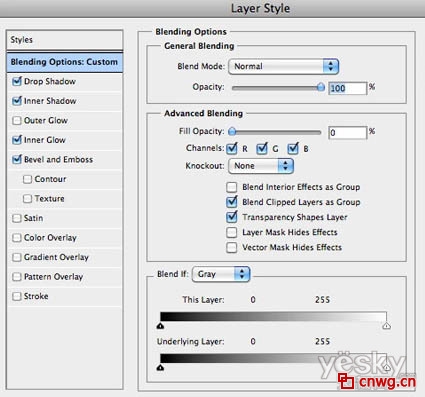
Task: Enable the Color Overlay checkbox
Action: pyautogui.click(x=17, y=238)
